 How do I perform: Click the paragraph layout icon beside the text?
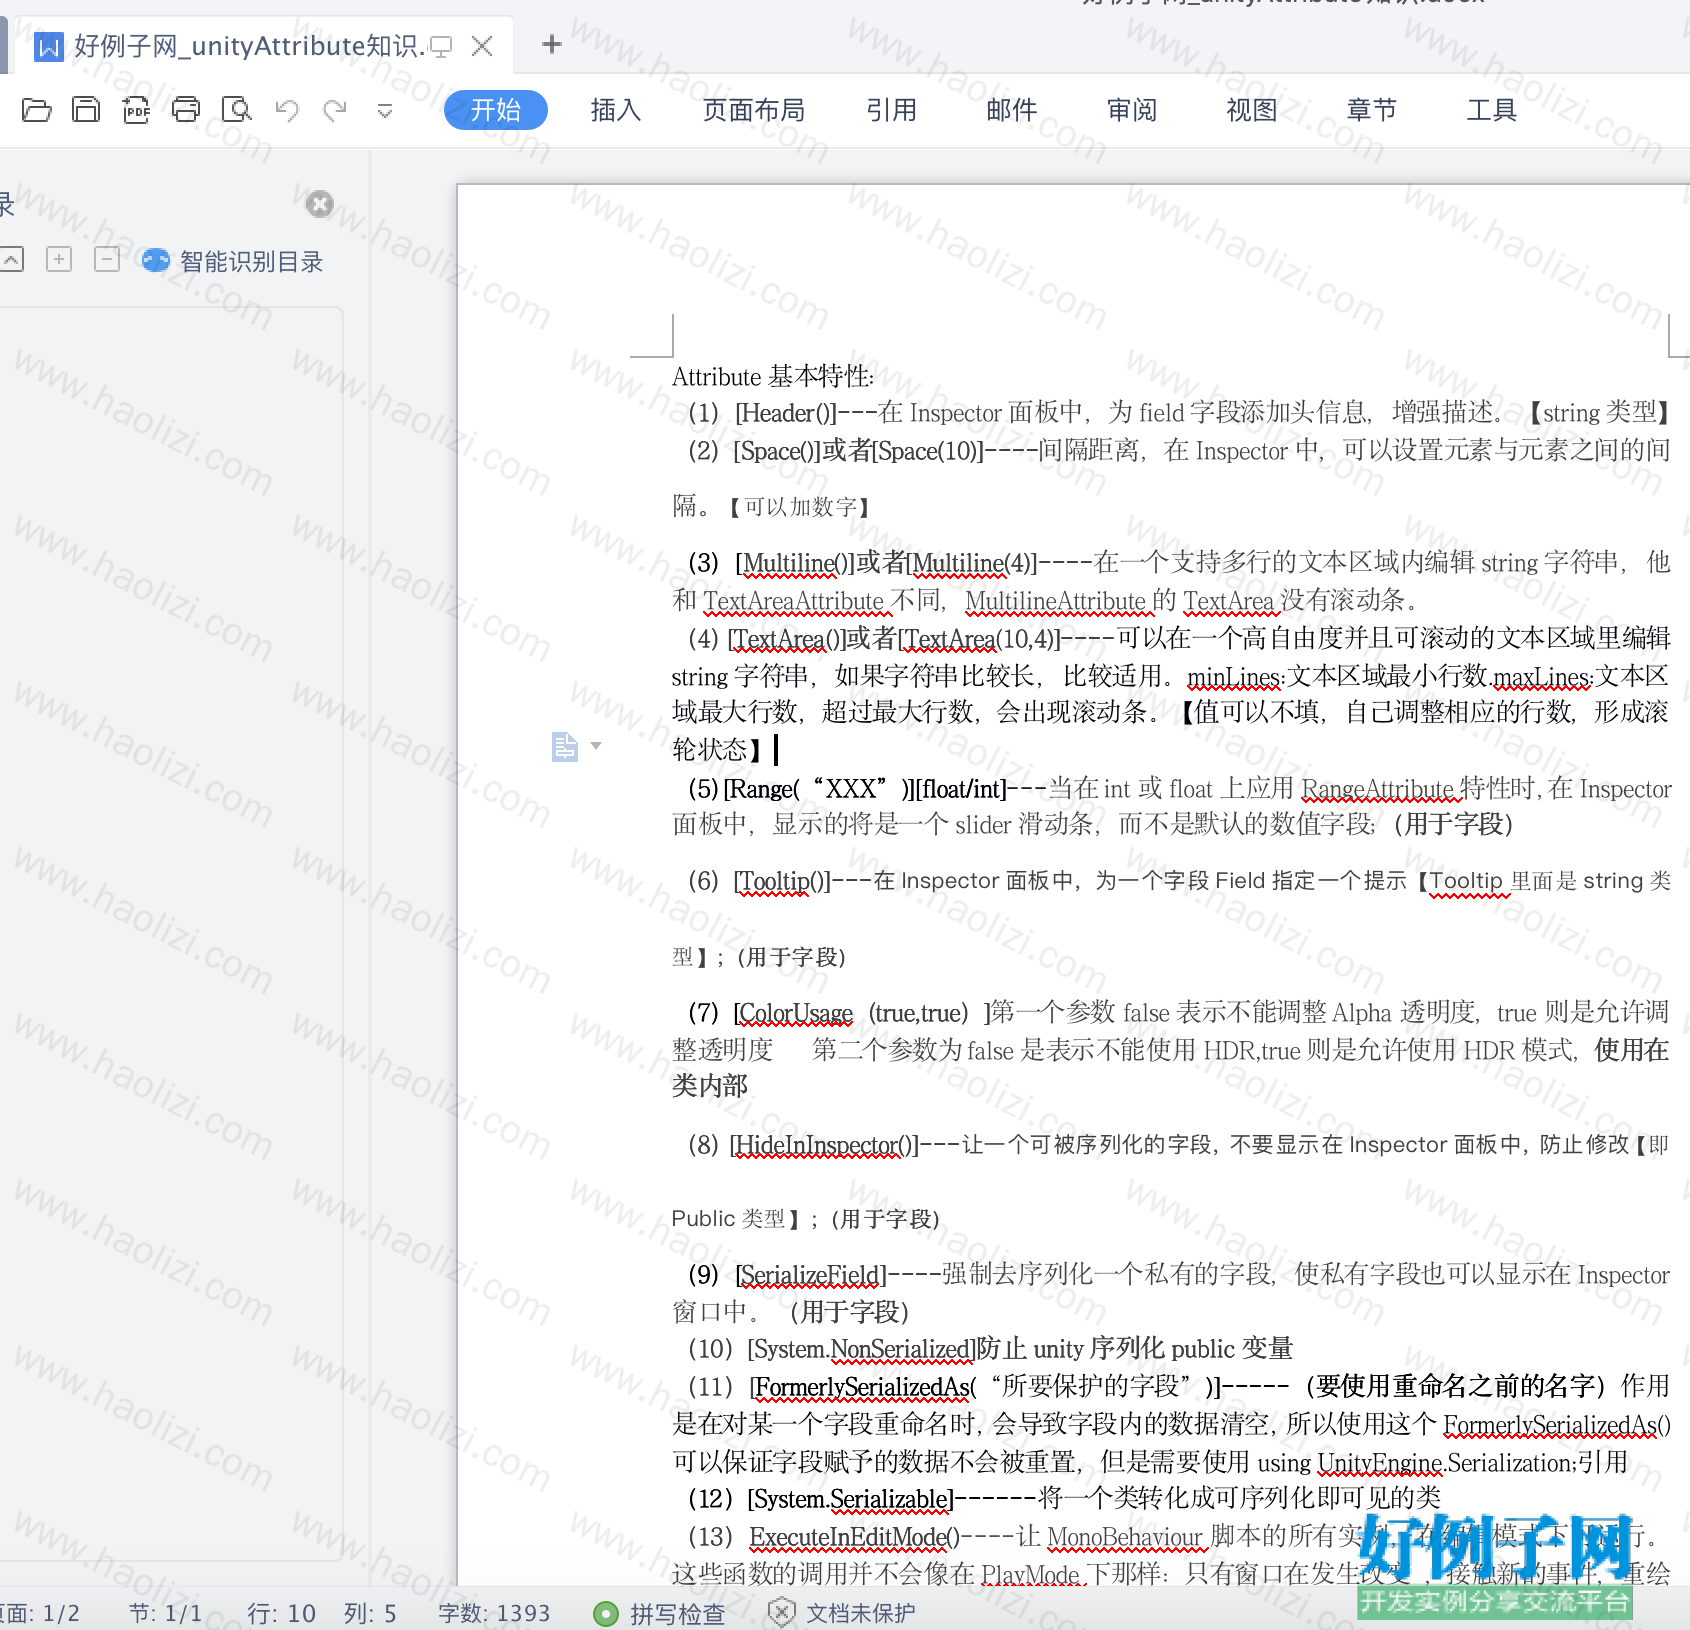click(x=565, y=746)
